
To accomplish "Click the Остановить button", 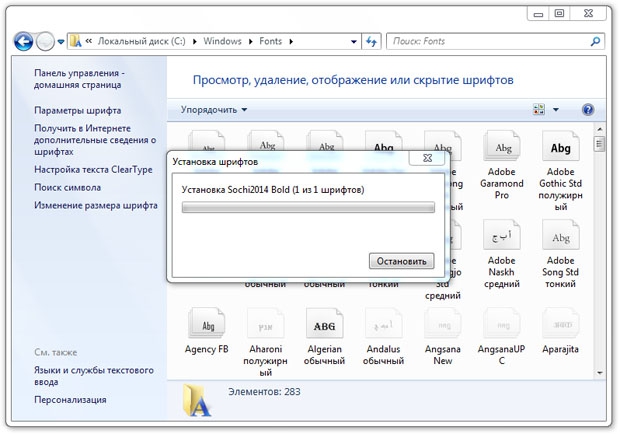I will (x=401, y=261).
